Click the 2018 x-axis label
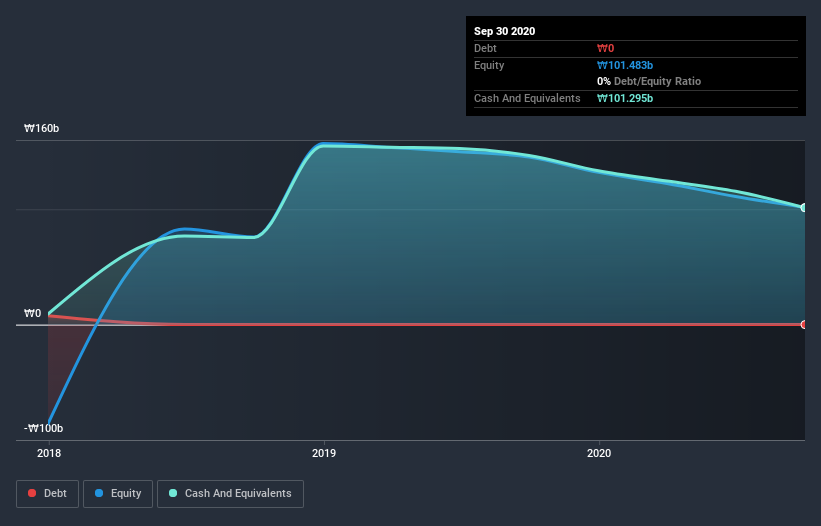The height and width of the screenshot is (526, 821). (49, 453)
